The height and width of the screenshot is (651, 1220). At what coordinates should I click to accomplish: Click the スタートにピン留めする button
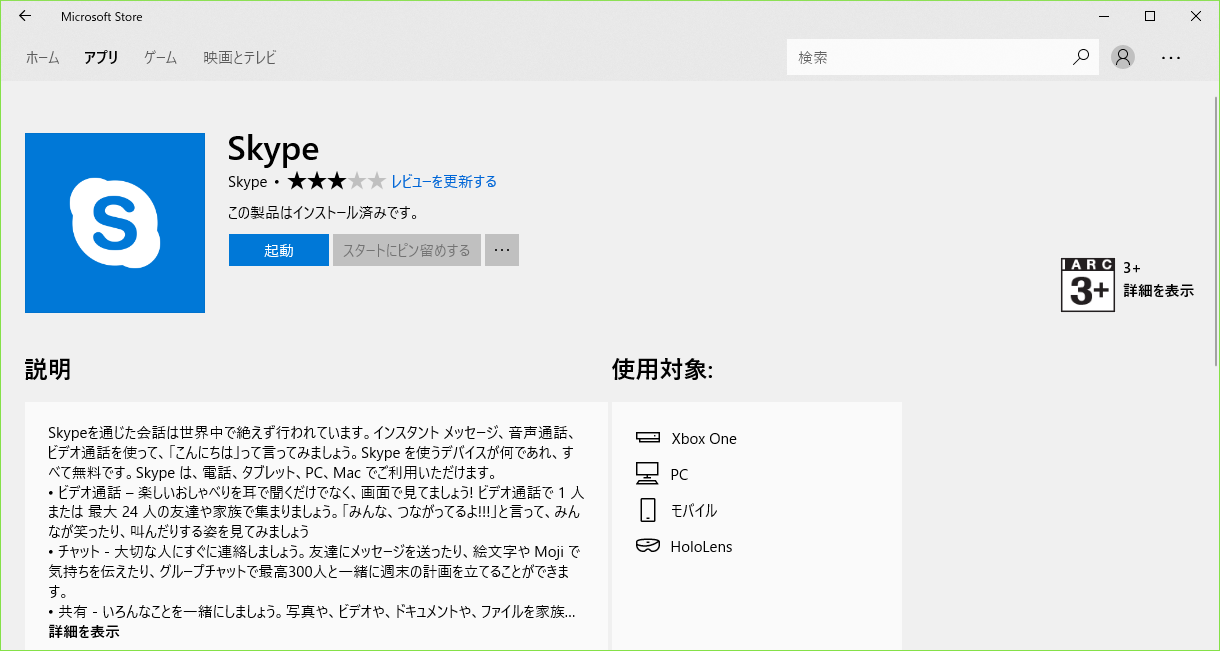point(407,250)
